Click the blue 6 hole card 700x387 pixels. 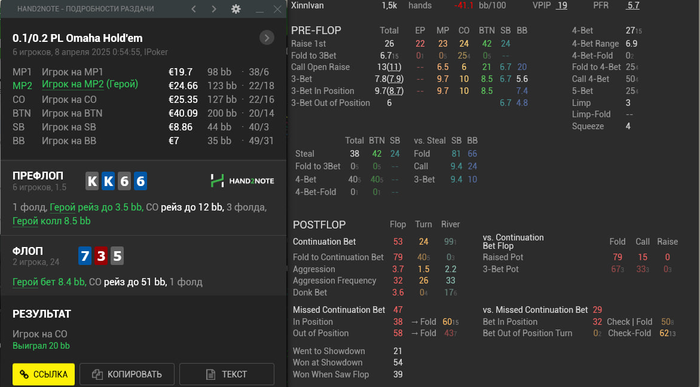140,181
